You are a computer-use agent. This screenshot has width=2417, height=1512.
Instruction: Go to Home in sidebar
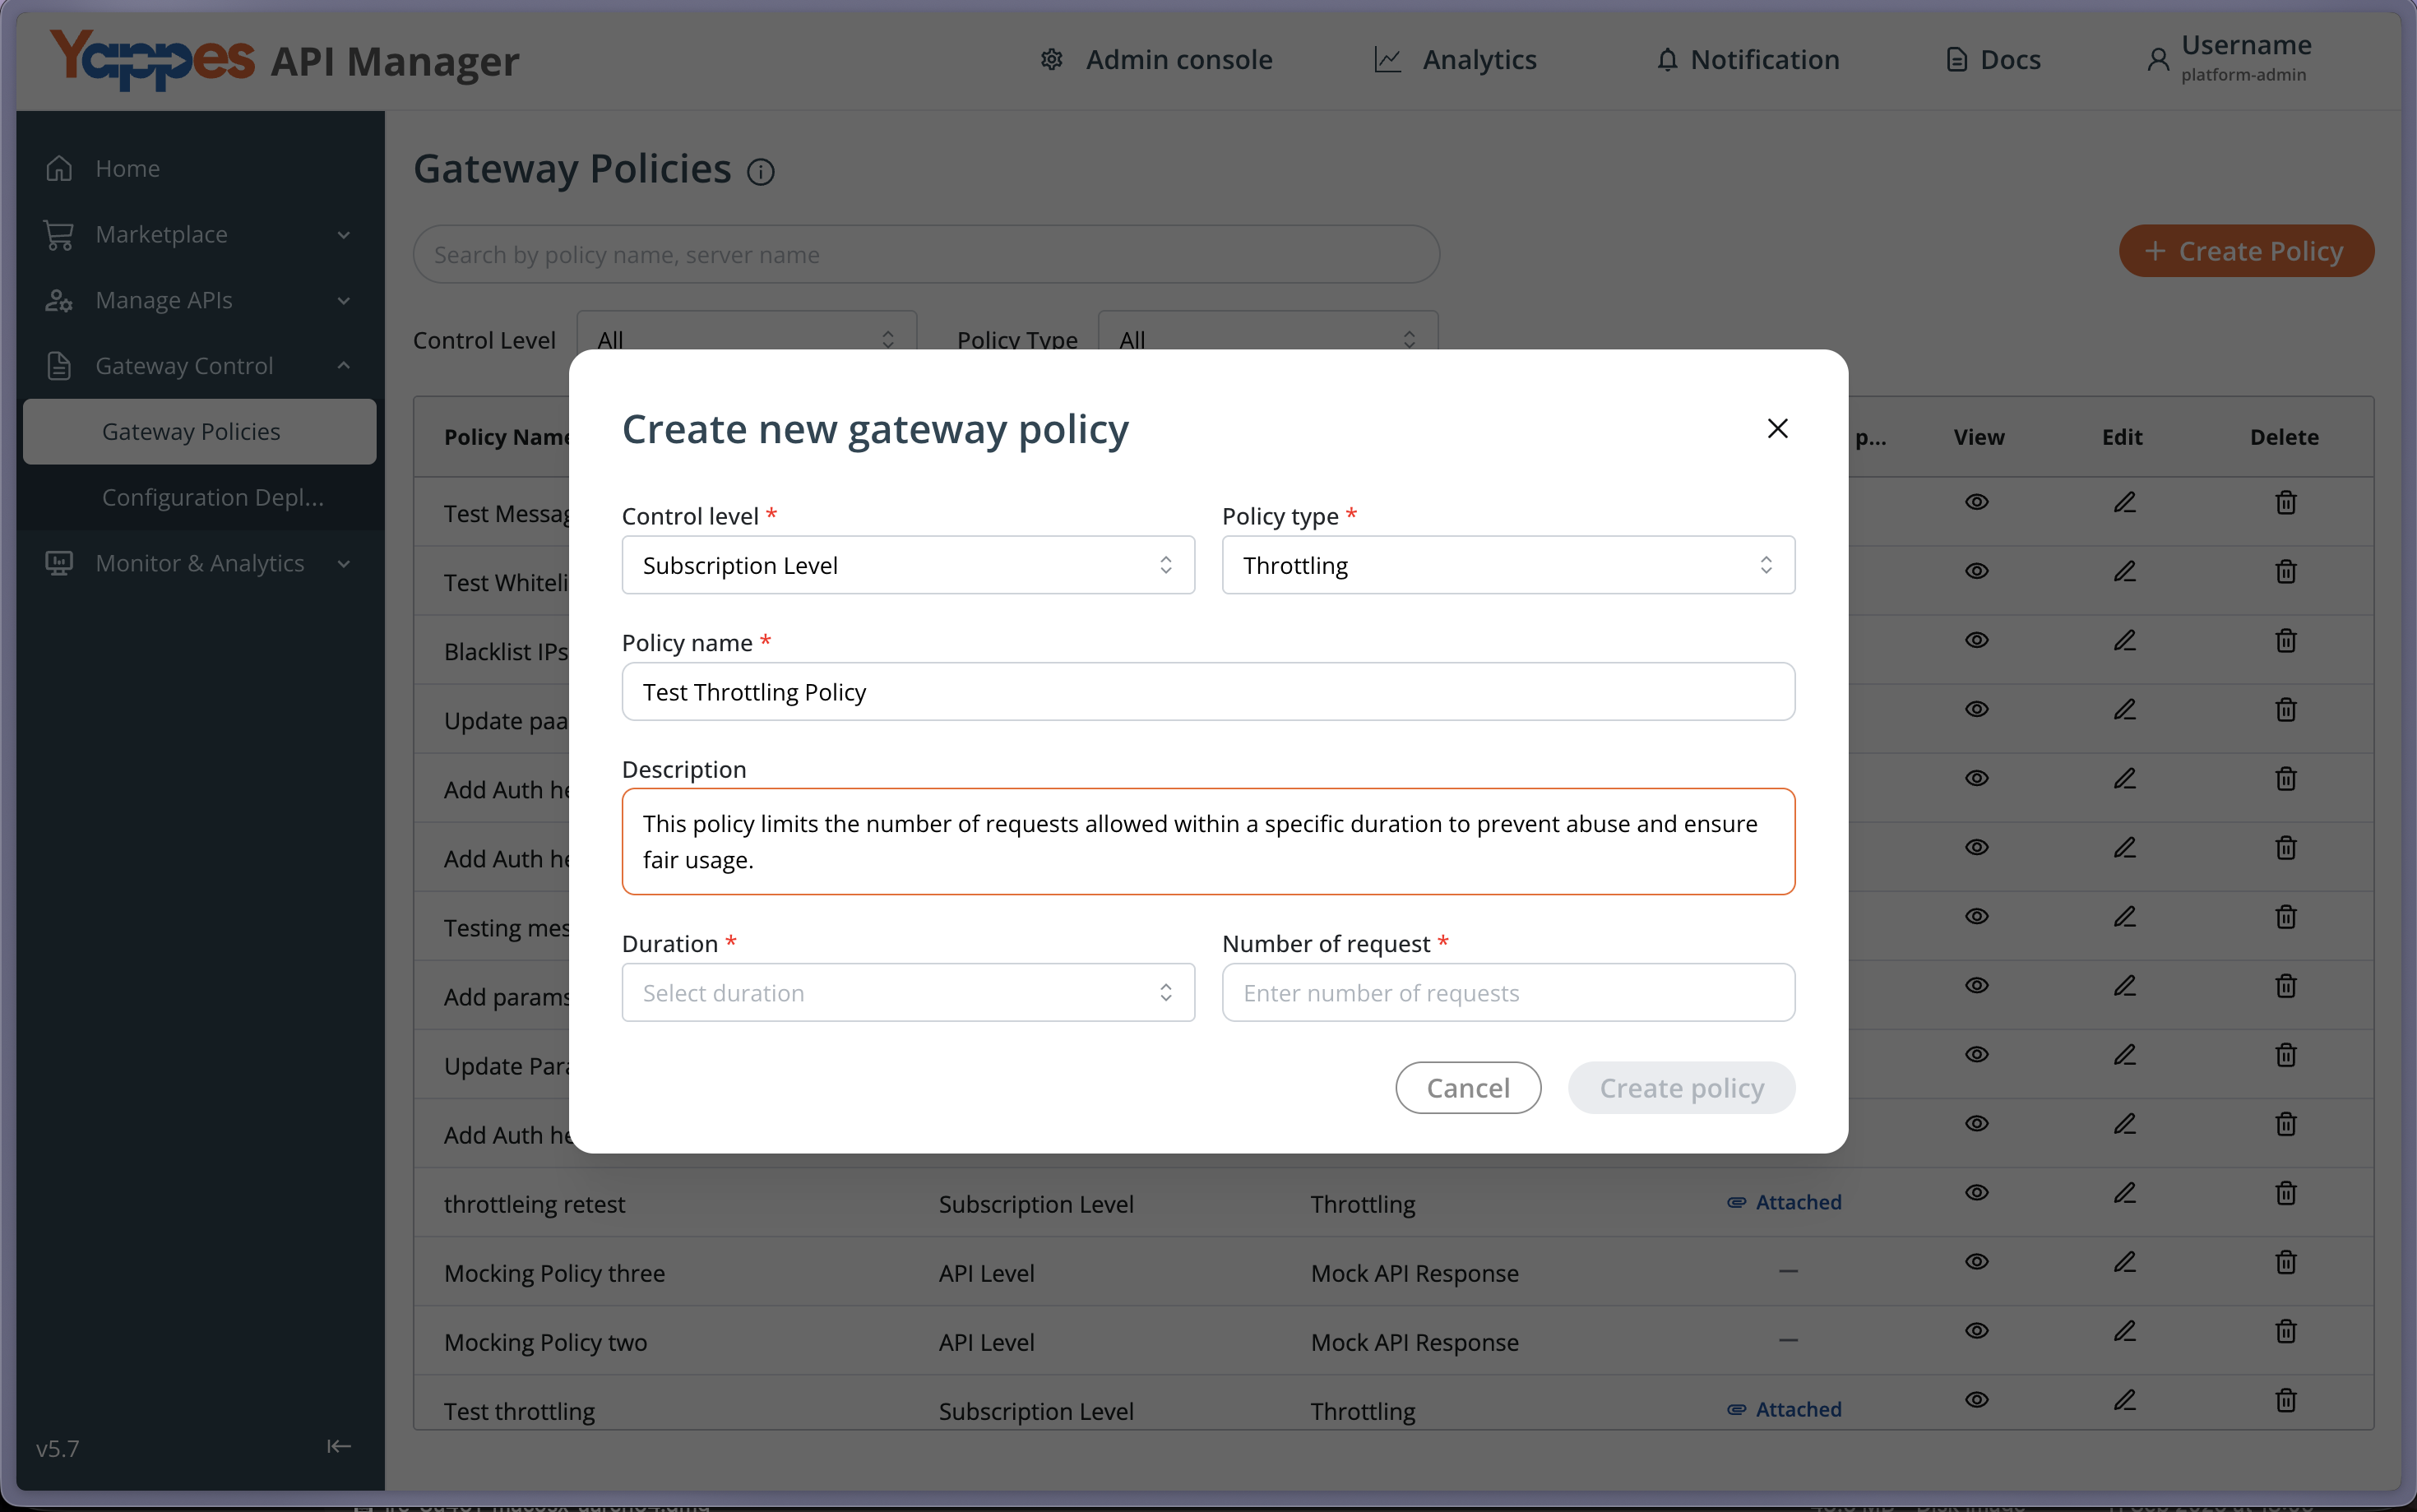[200, 168]
